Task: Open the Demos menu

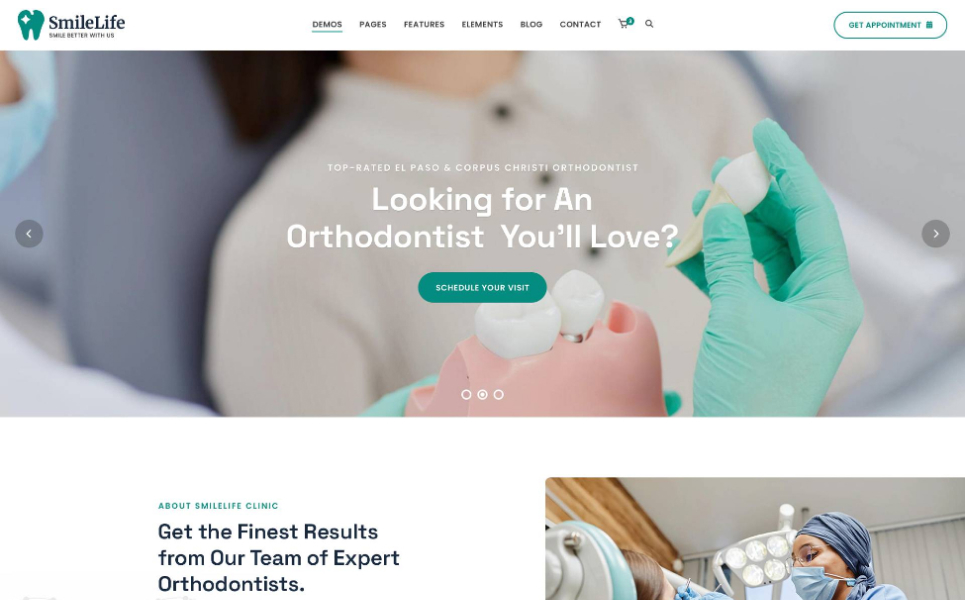Action: (327, 25)
